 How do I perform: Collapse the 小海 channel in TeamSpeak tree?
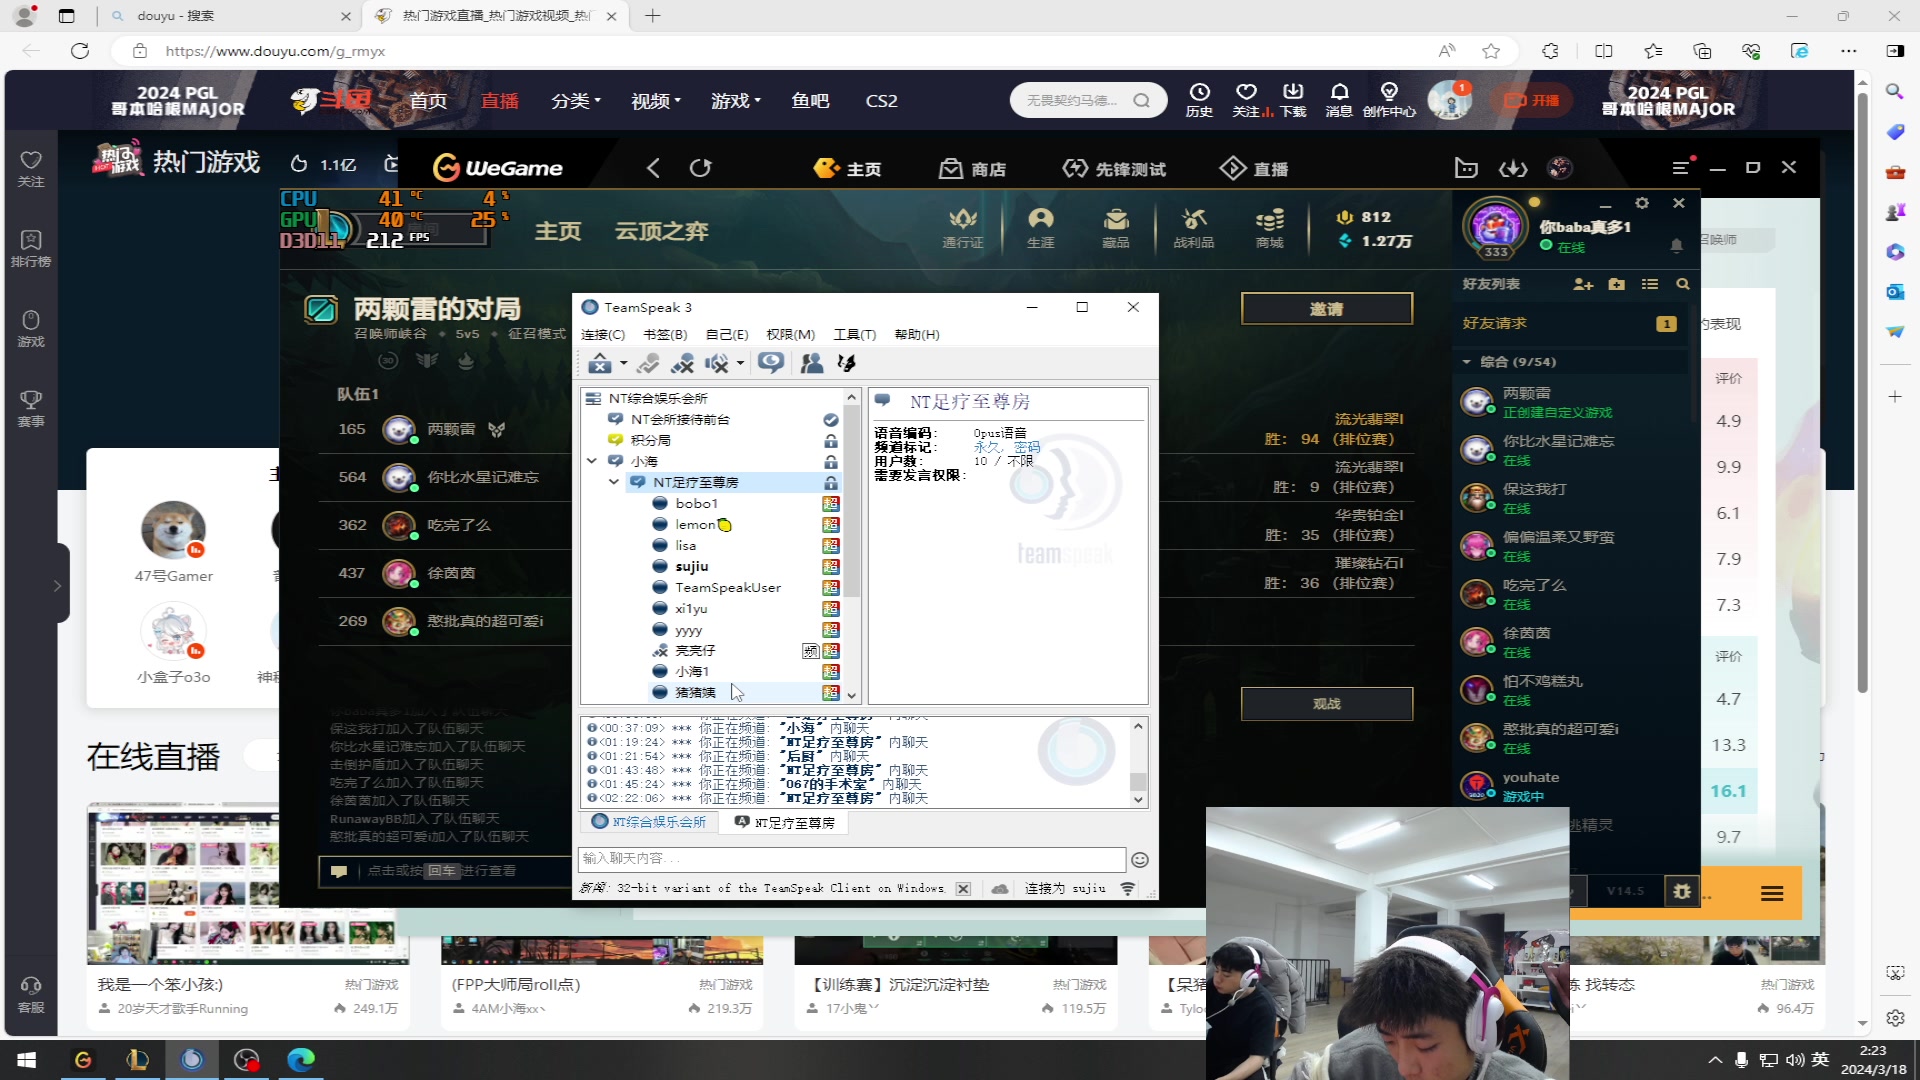click(x=592, y=461)
